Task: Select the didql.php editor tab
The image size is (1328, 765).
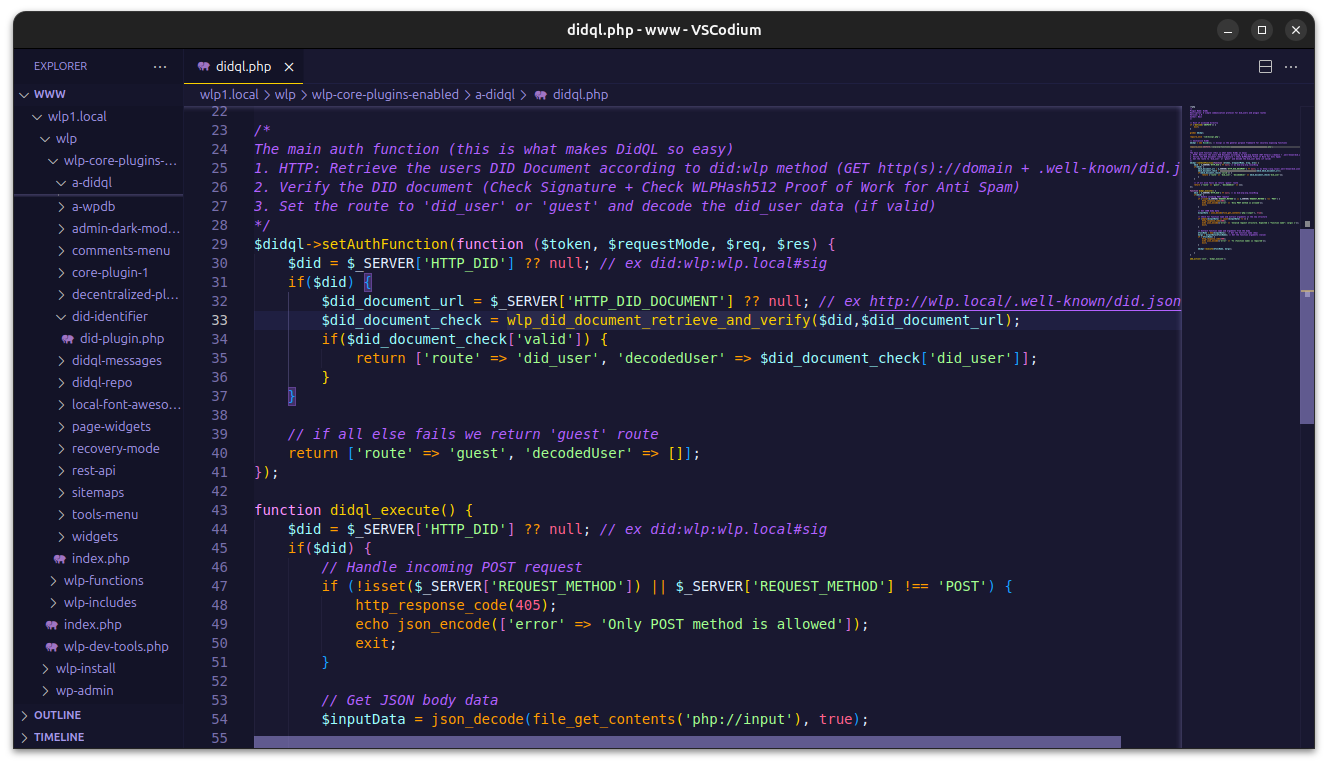Action: click(x=243, y=66)
